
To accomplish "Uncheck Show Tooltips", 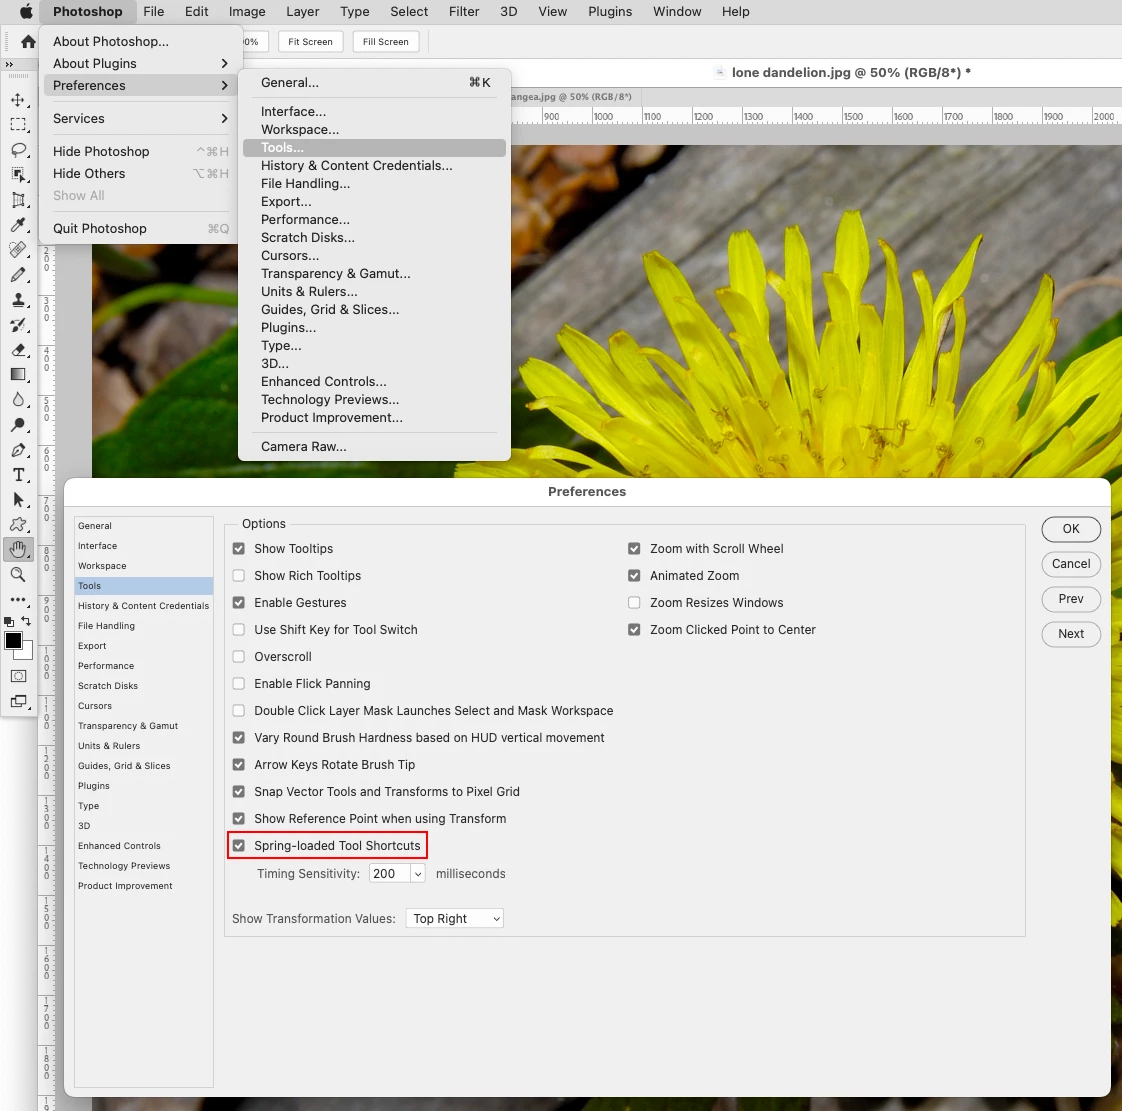I will click(x=239, y=549).
